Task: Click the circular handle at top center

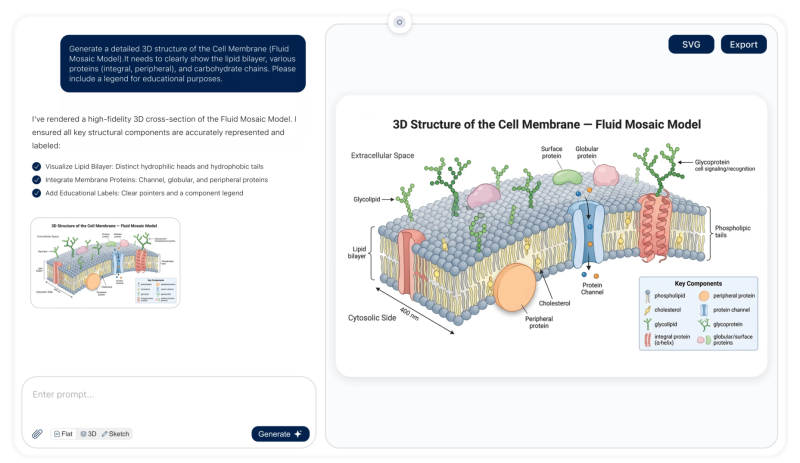Action: pyautogui.click(x=399, y=22)
